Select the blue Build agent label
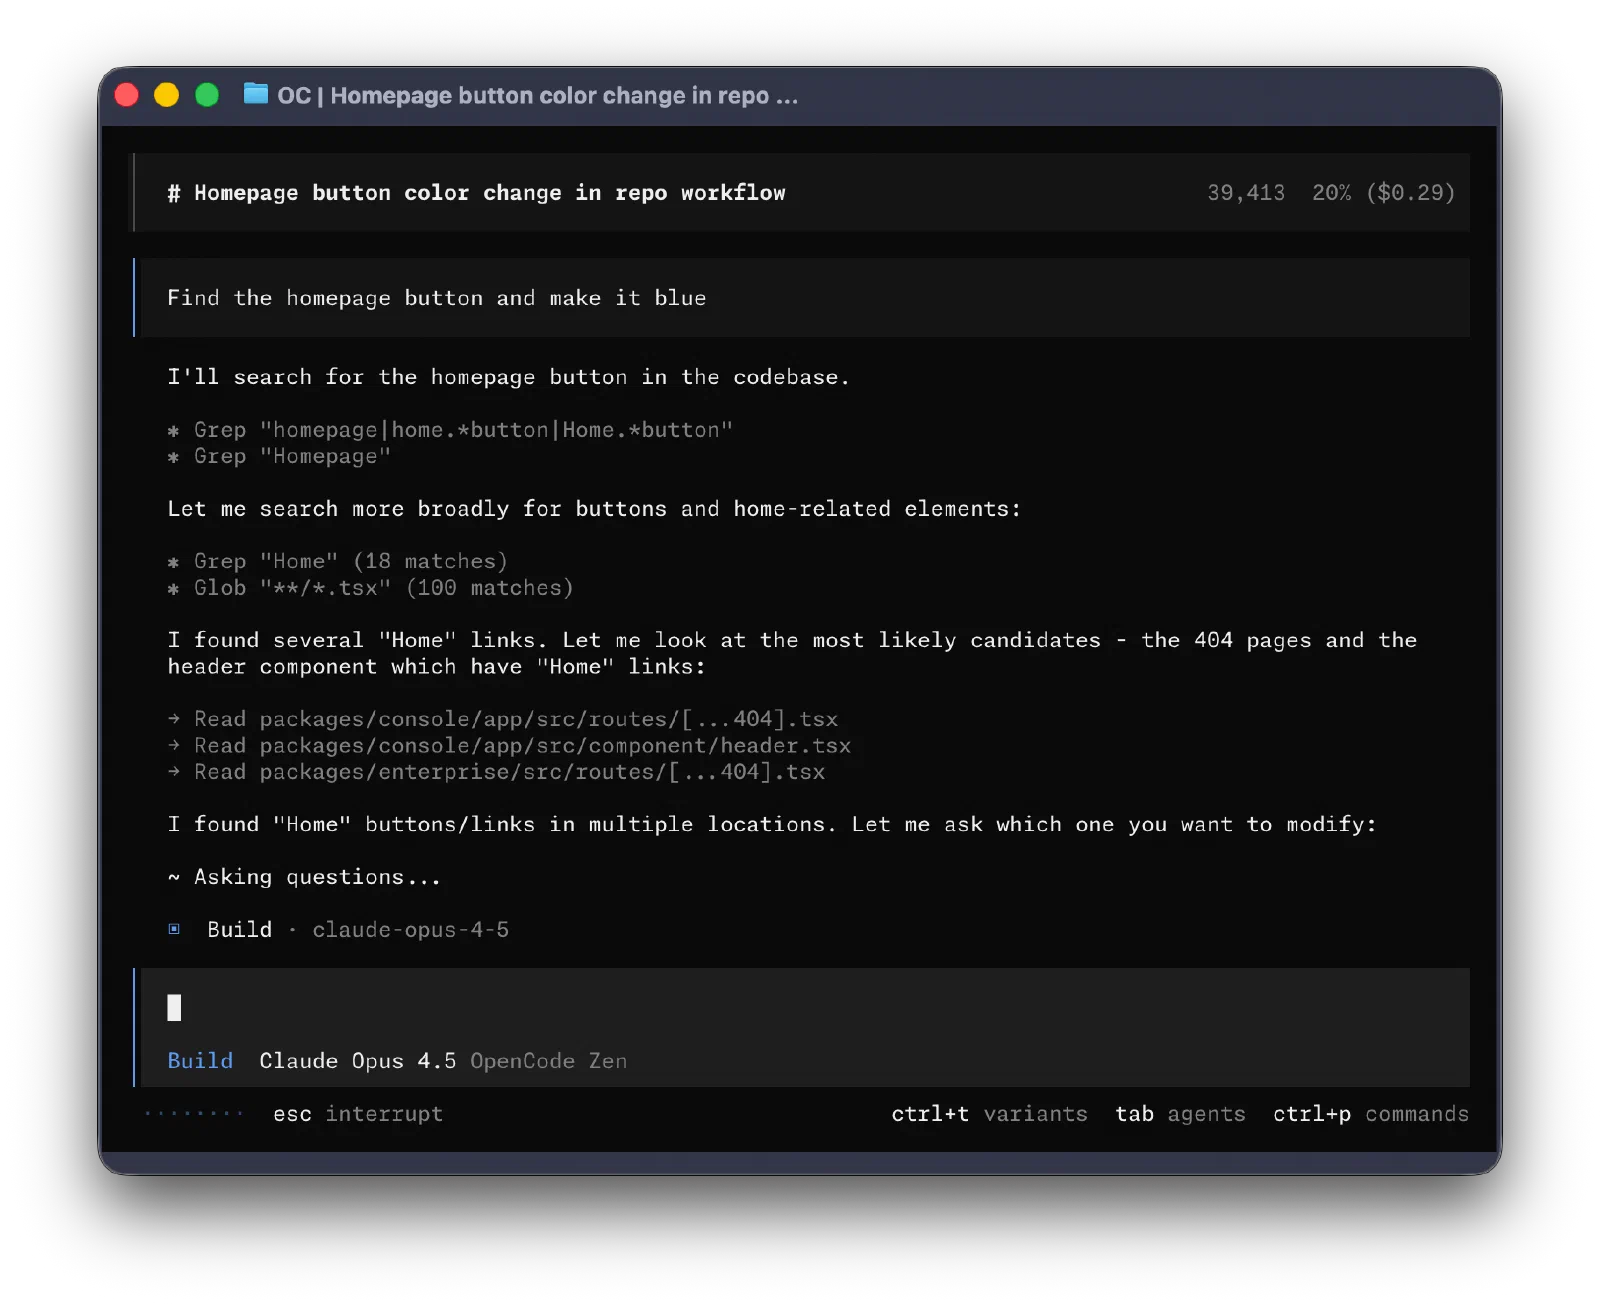The height and width of the screenshot is (1305, 1600). coord(200,1060)
